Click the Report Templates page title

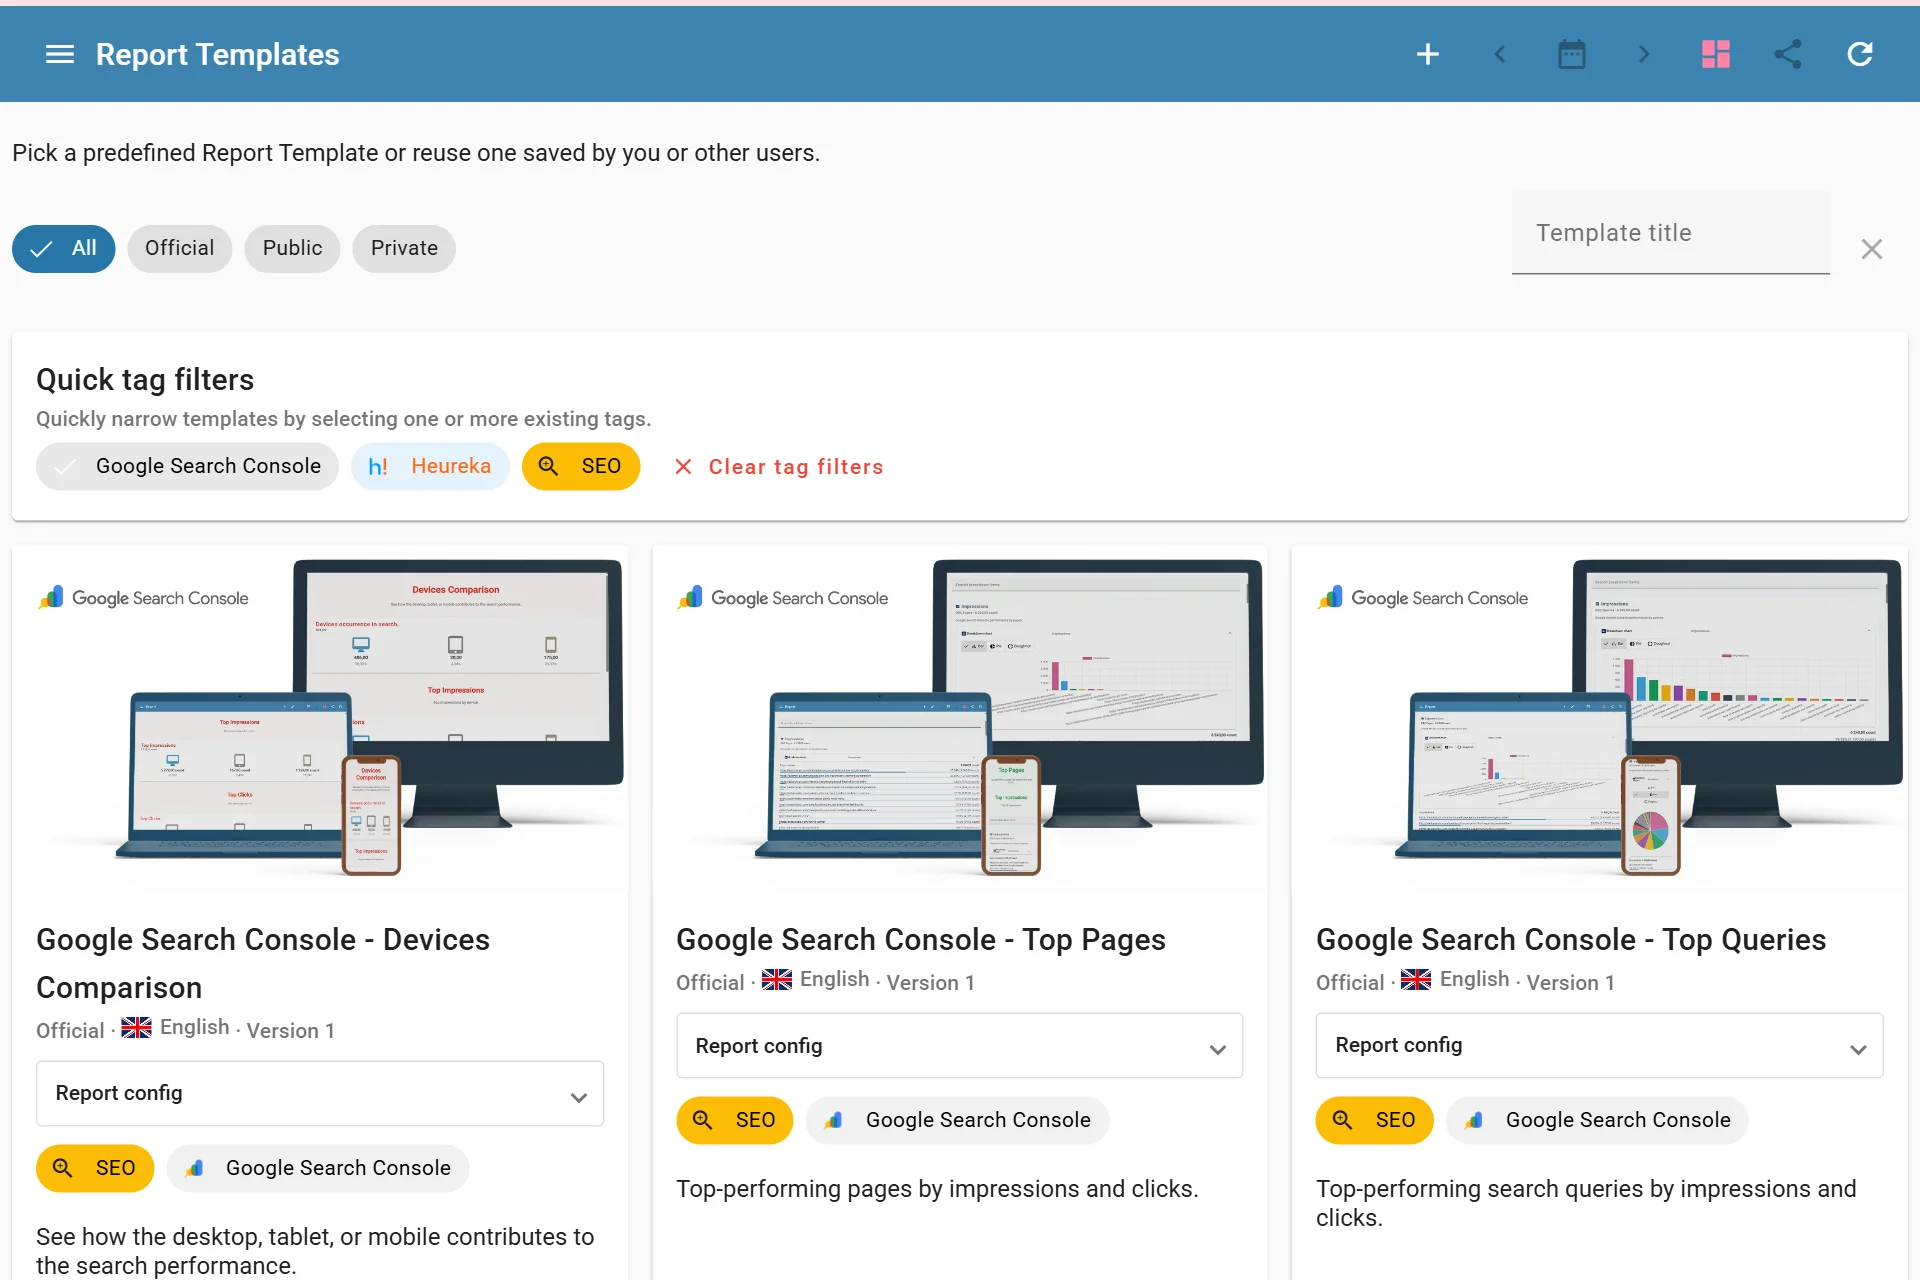click(217, 54)
